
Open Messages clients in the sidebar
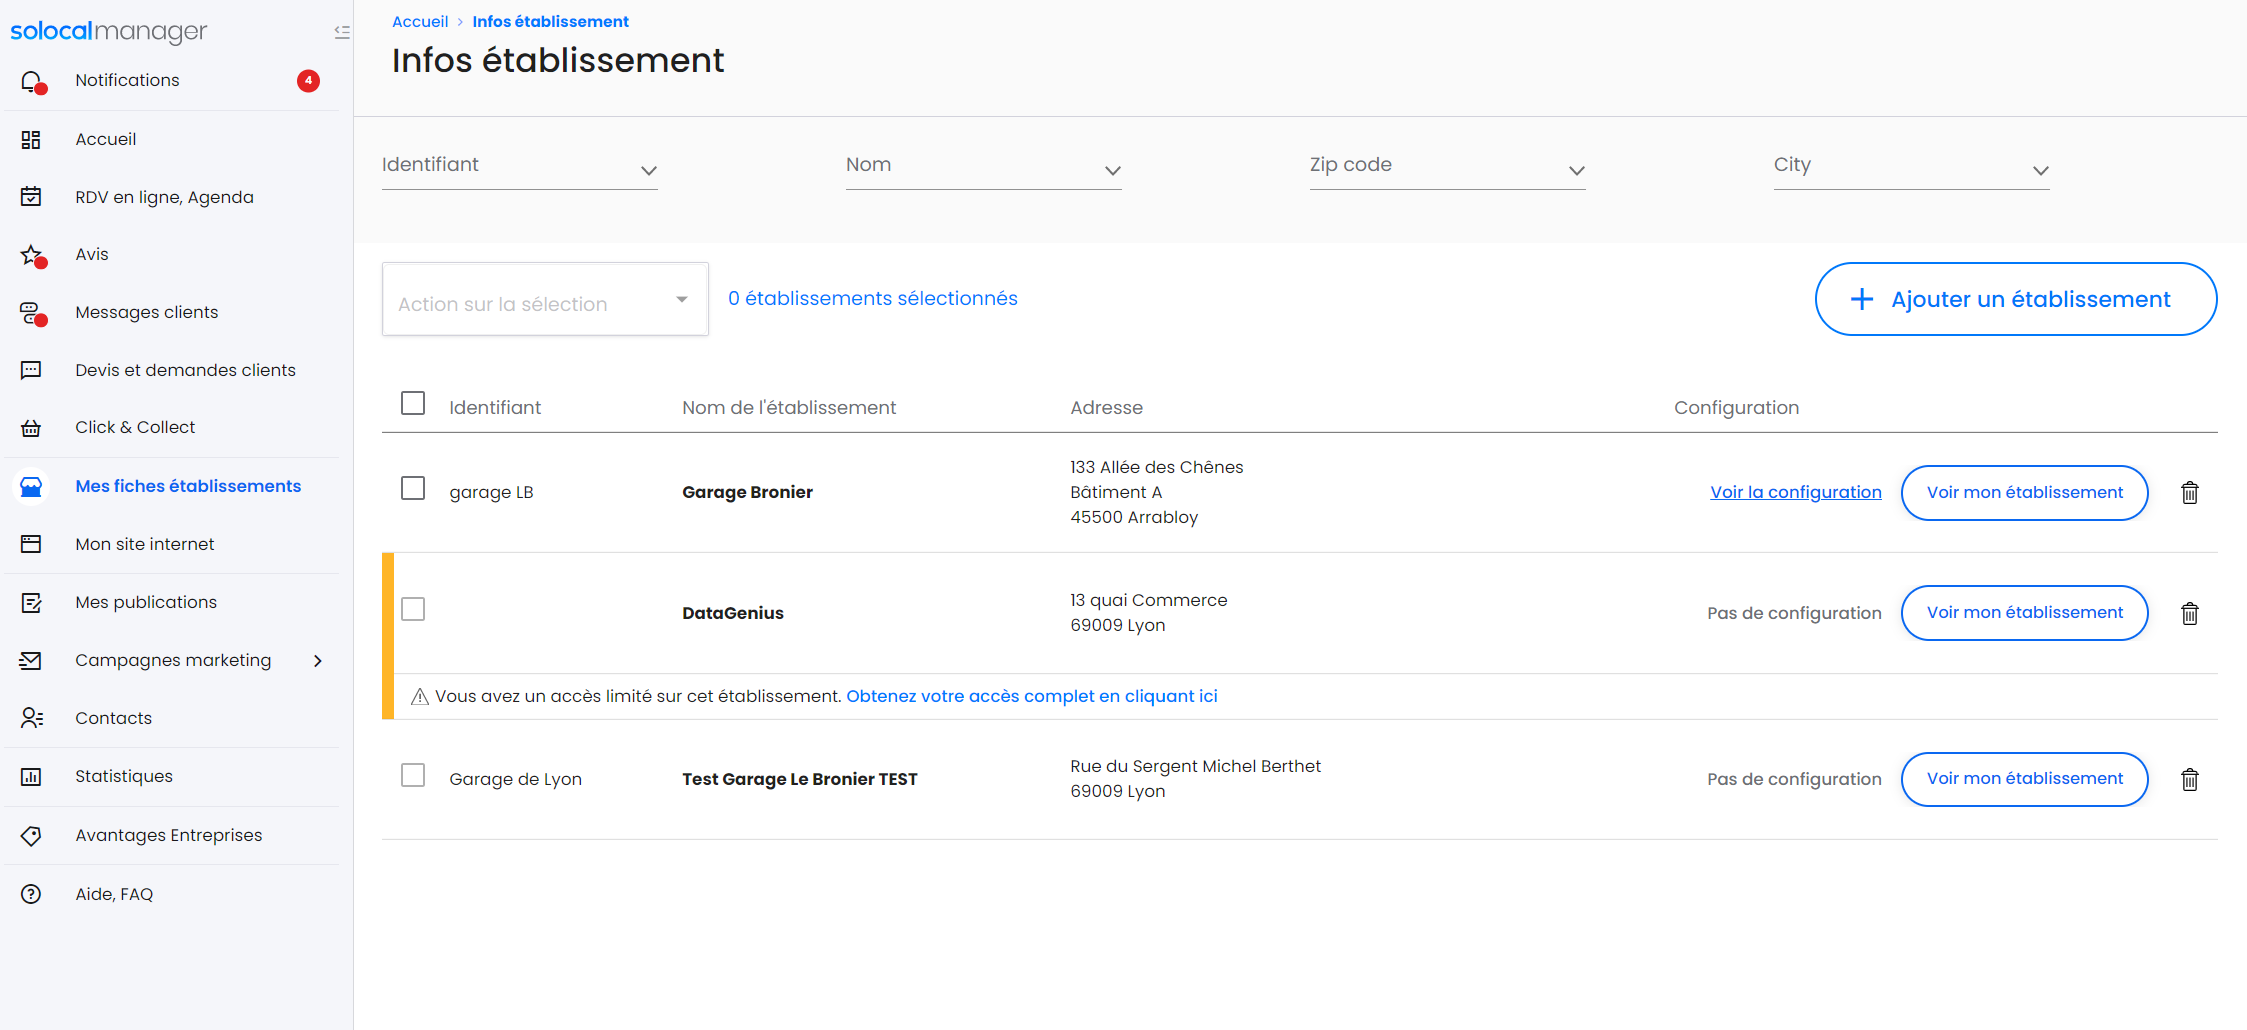click(x=146, y=312)
